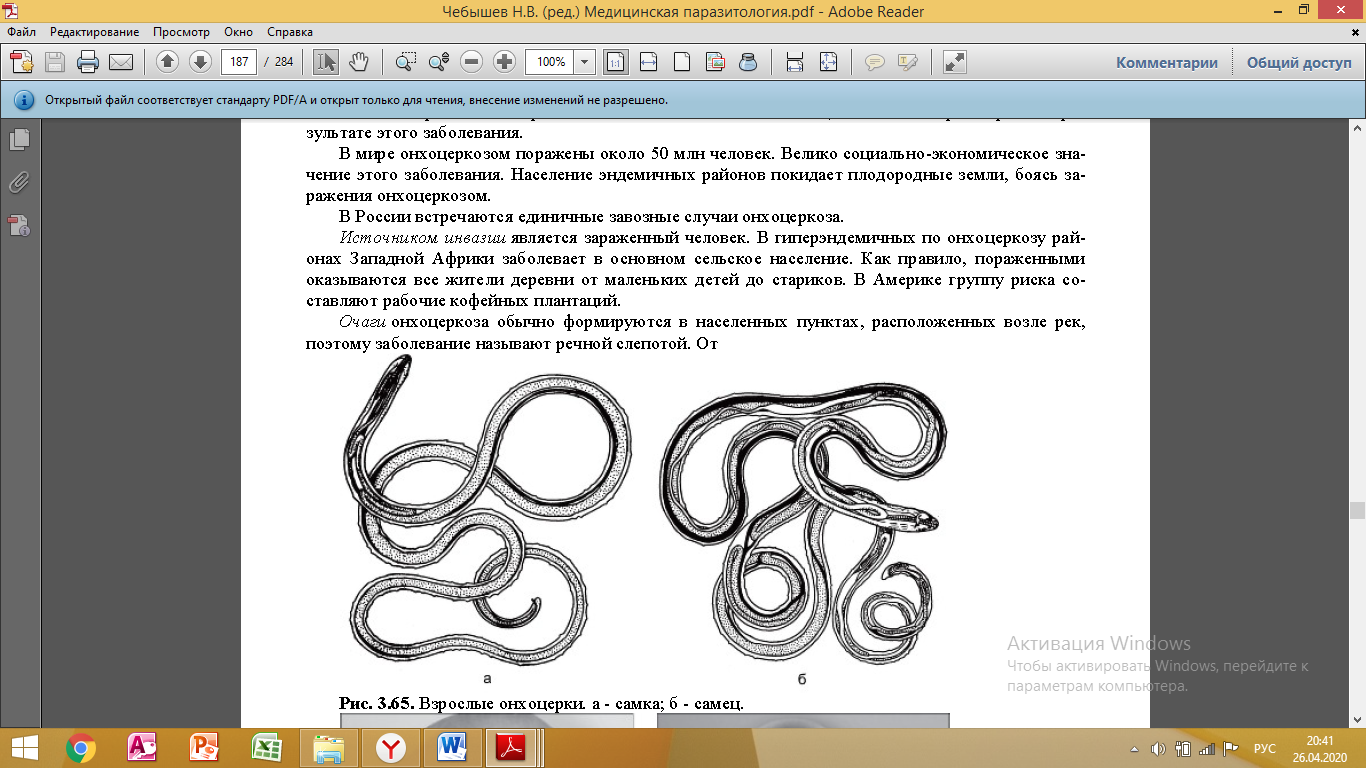Screen dimensions: 1366x768
Task: Click italic phrase Источником инвазии
Action: (423, 239)
